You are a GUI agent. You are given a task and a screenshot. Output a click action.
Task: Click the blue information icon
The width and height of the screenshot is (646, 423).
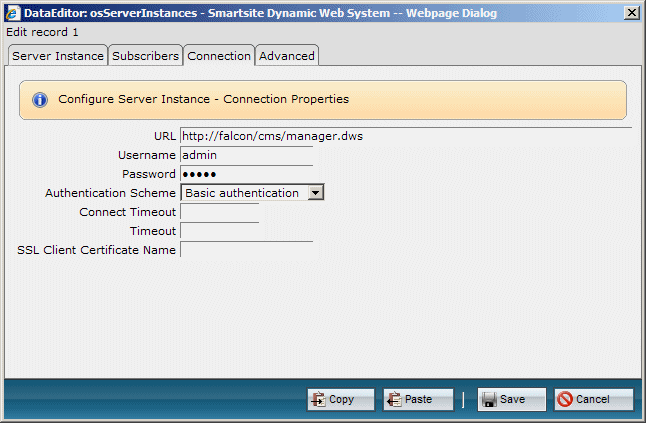[x=40, y=100]
